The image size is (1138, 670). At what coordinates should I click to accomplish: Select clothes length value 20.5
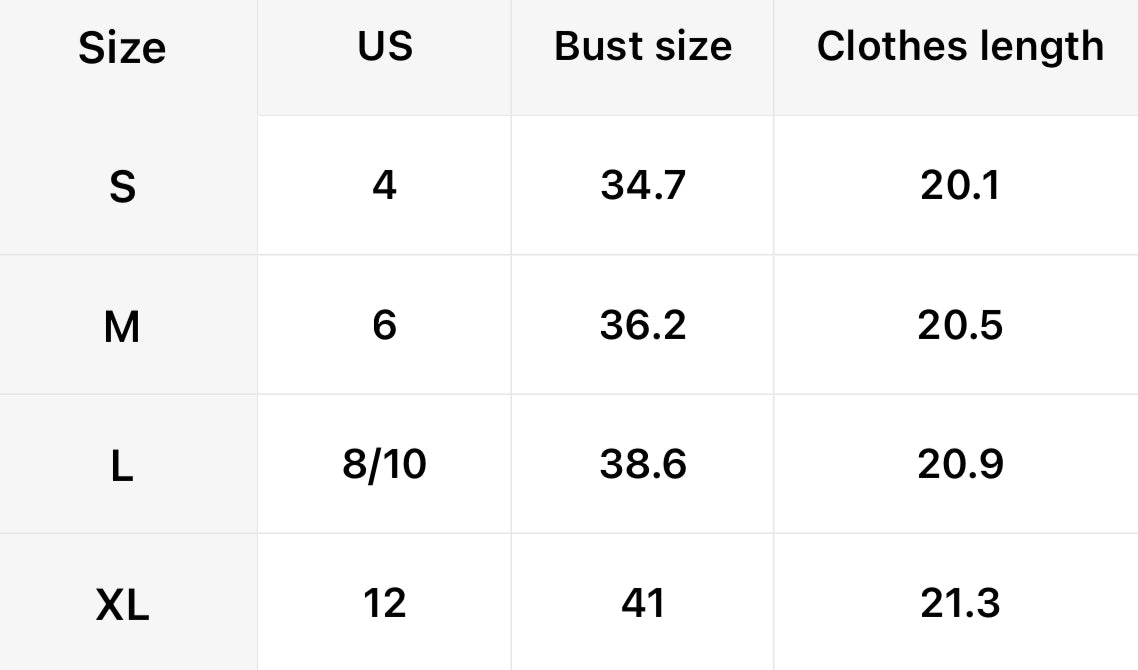[960, 325]
